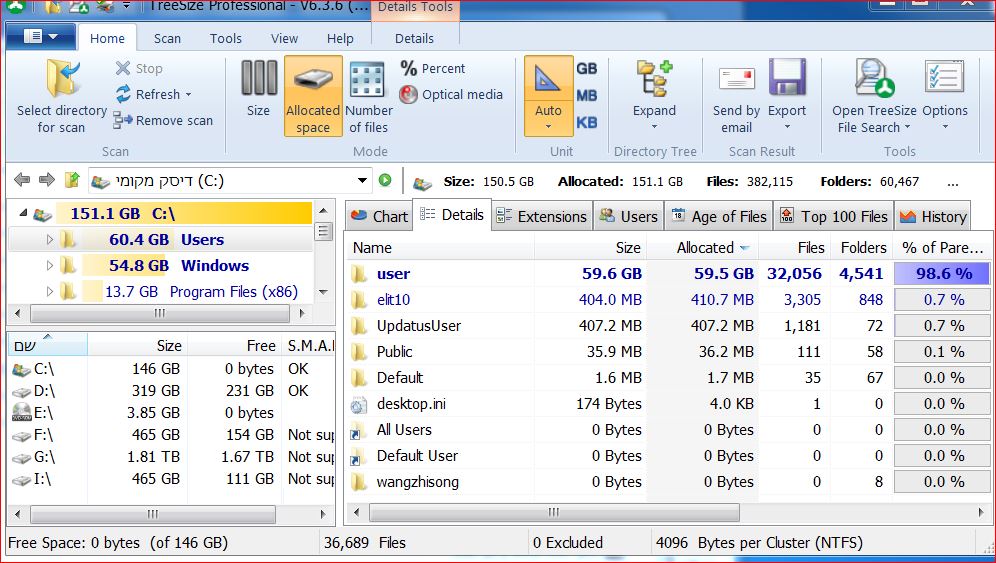This screenshot has width=996, height=563.
Task: Sort drives by the Free column
Action: click(234, 345)
